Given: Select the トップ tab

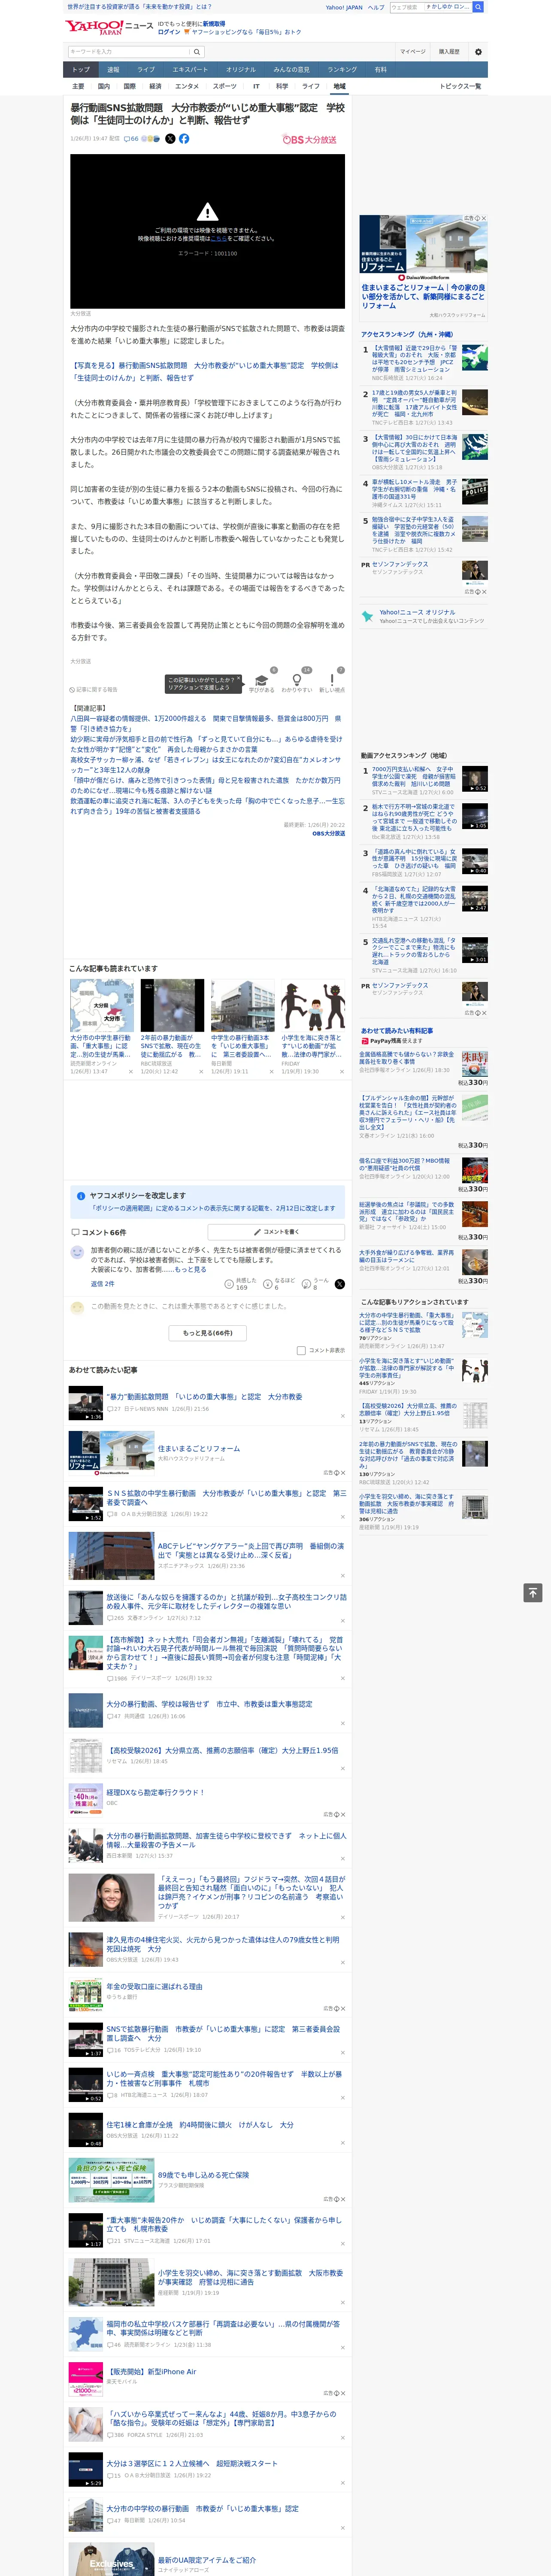Looking at the screenshot, I should [81, 70].
